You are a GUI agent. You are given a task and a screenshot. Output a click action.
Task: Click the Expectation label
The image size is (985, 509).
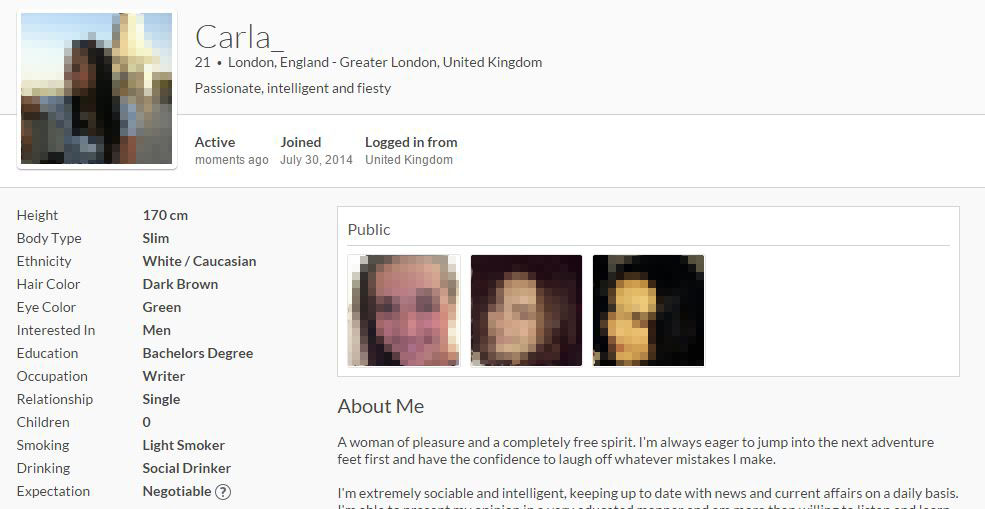pyautogui.click(x=53, y=491)
